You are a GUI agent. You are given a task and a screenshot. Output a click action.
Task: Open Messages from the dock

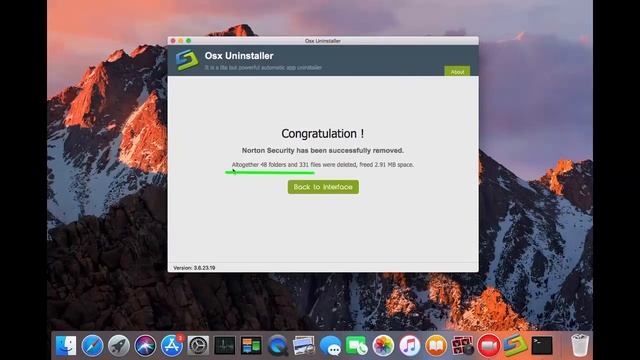[x=330, y=345]
